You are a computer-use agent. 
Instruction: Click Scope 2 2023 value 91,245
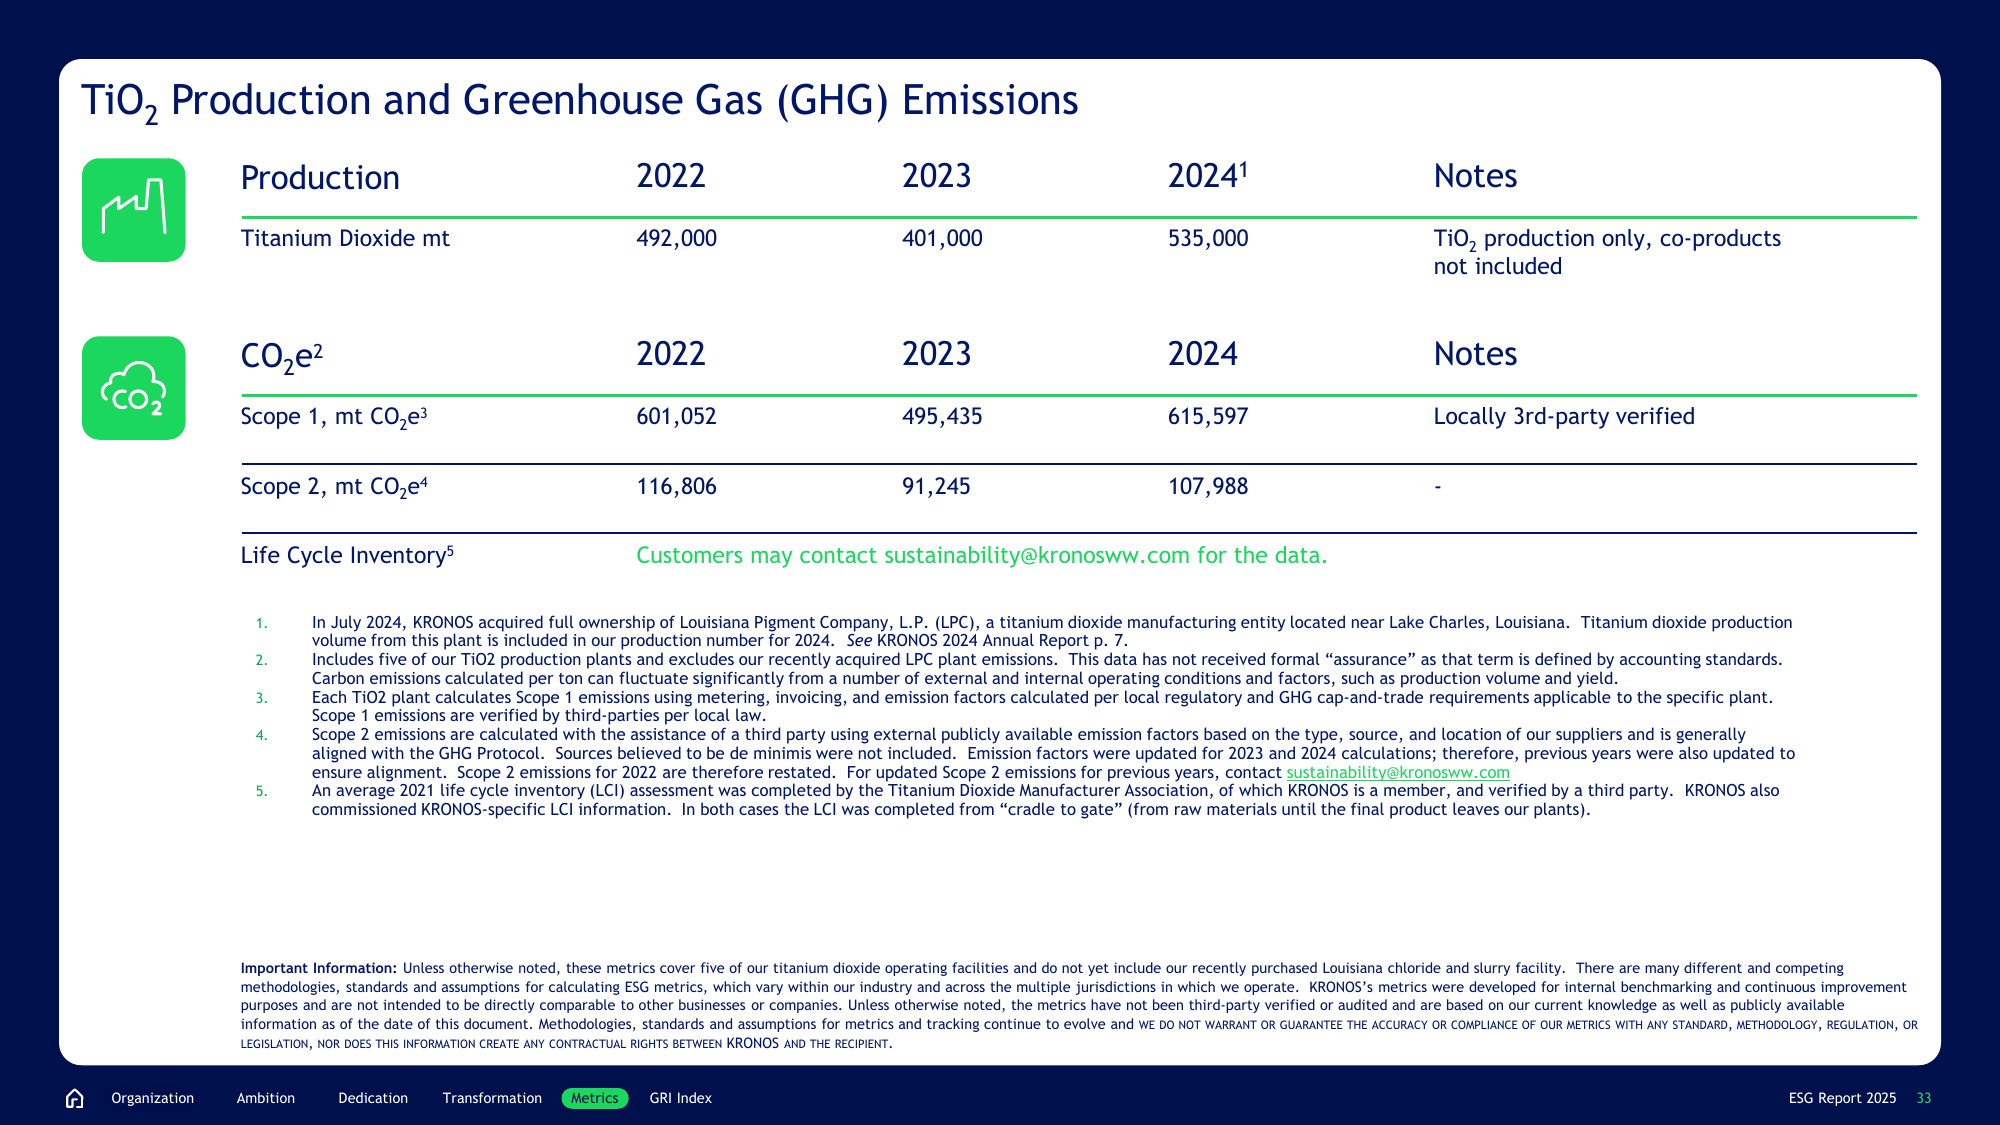[936, 486]
